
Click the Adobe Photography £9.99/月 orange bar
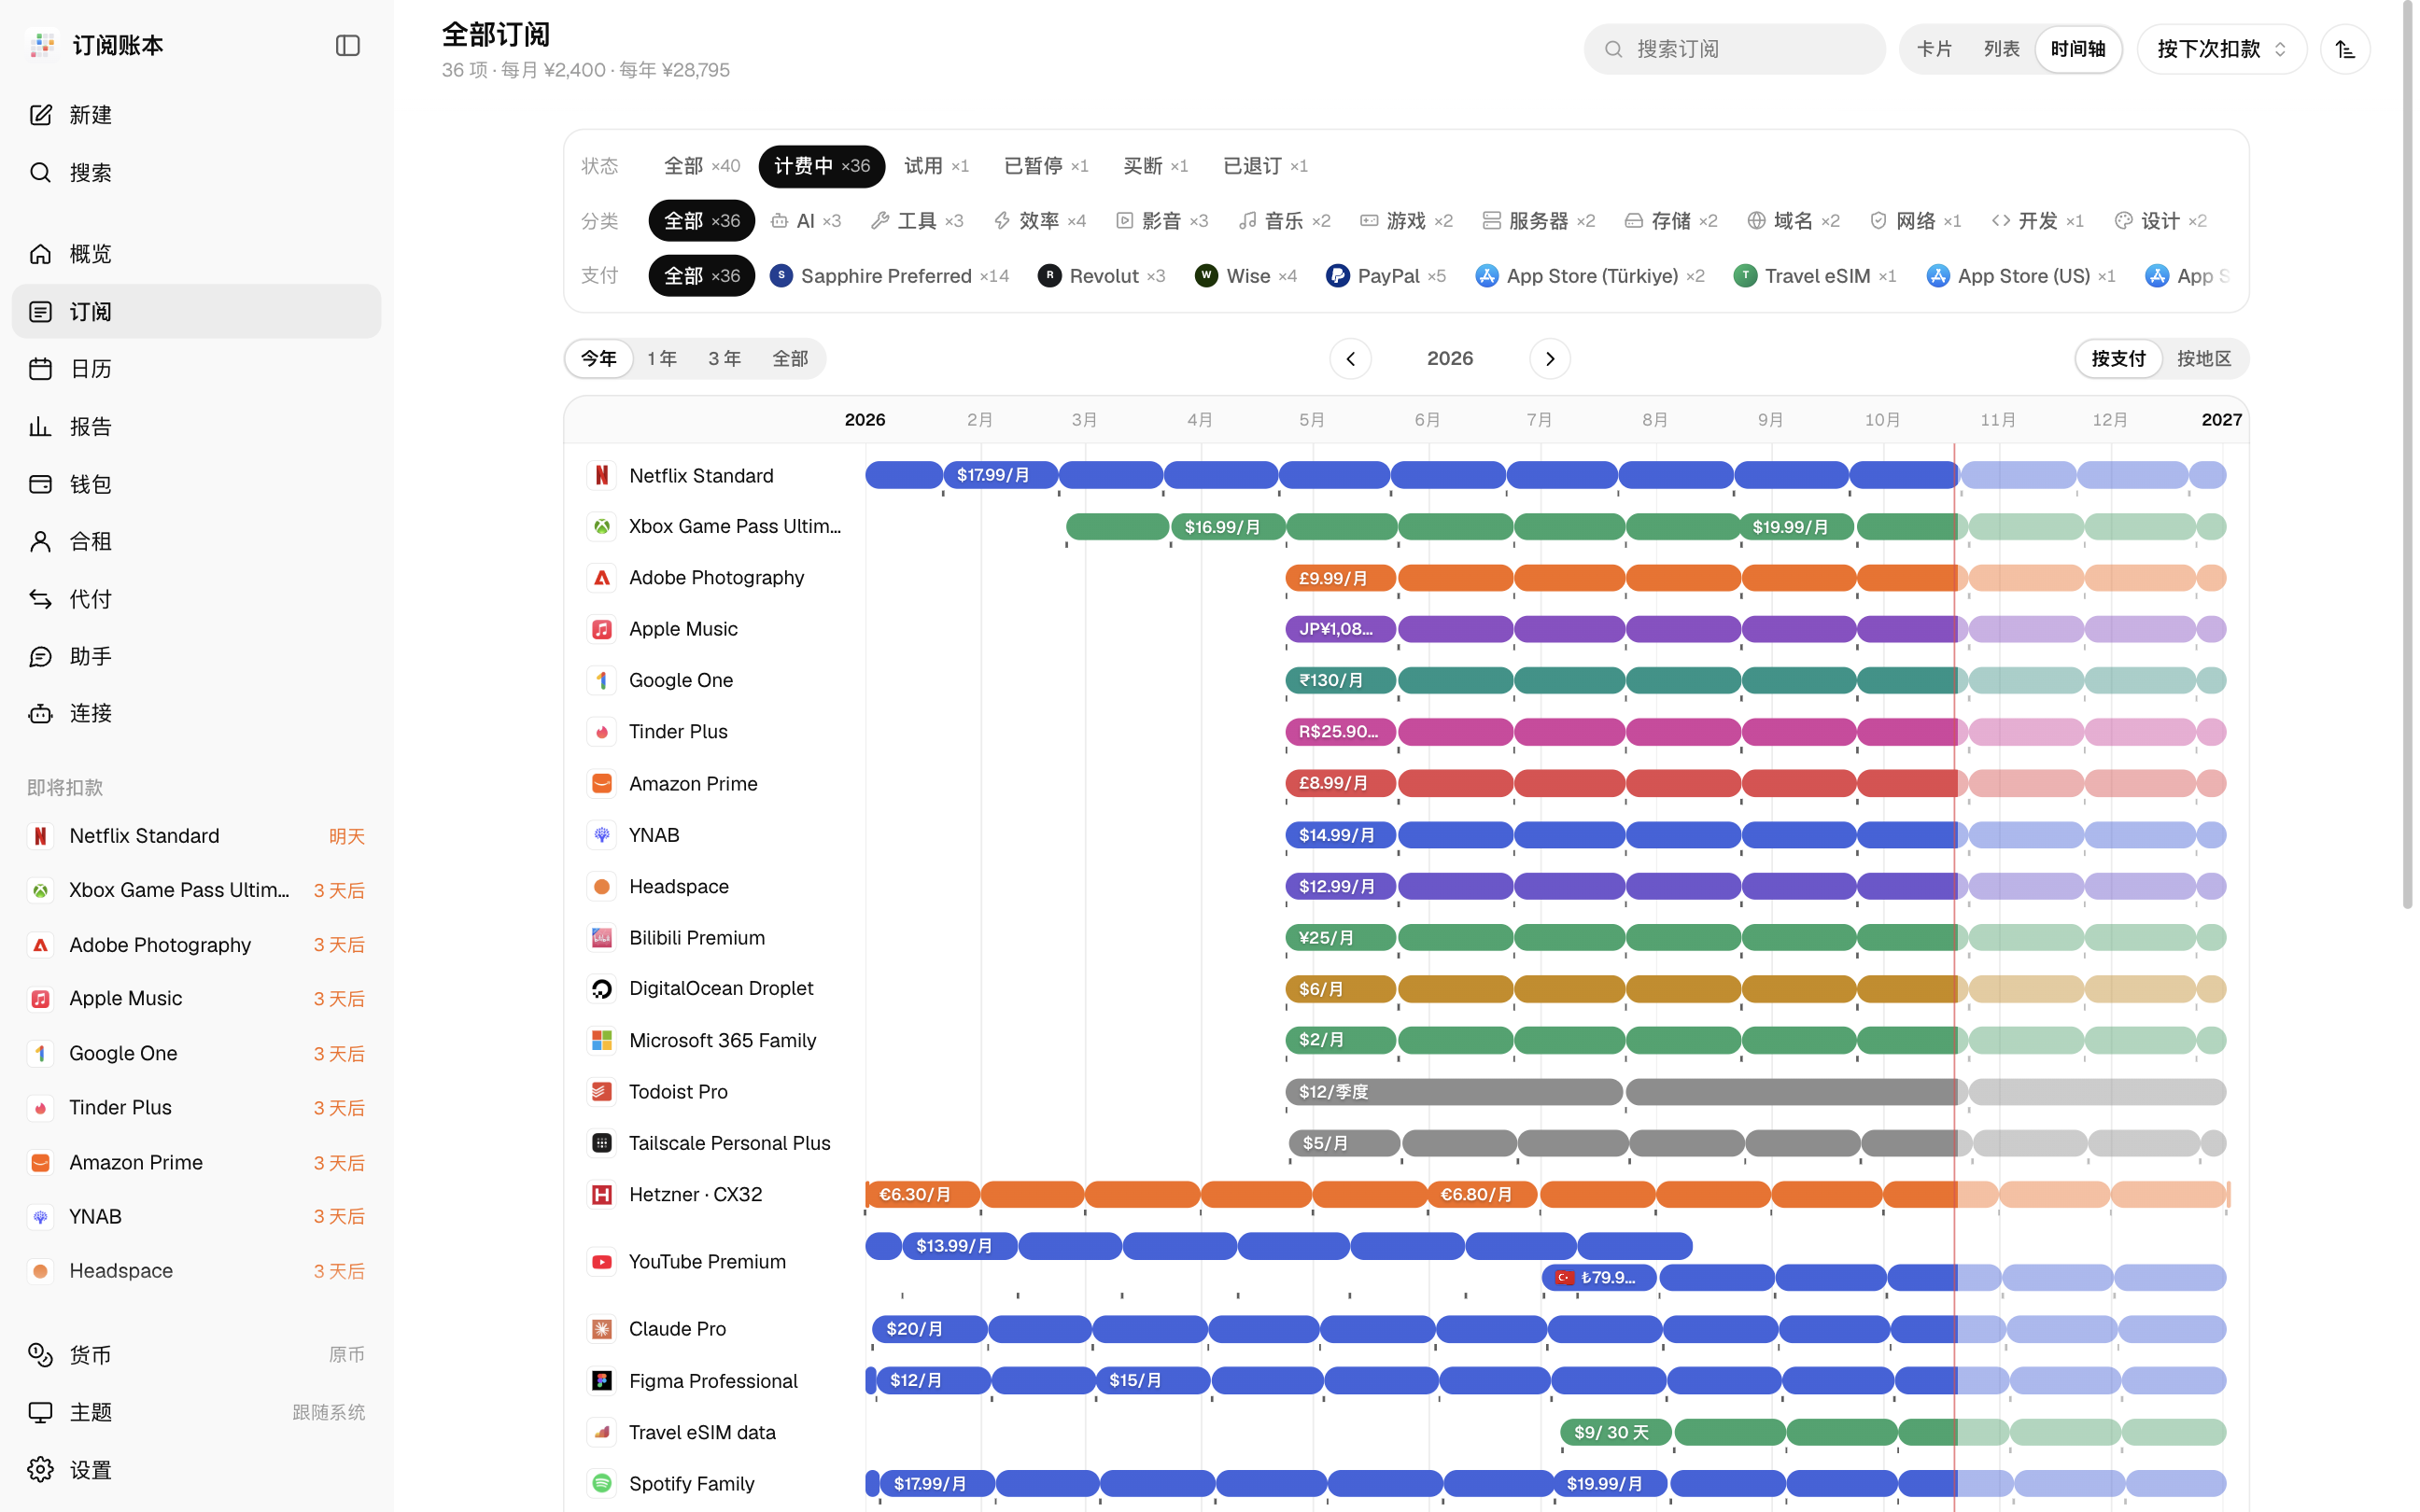coord(1340,578)
